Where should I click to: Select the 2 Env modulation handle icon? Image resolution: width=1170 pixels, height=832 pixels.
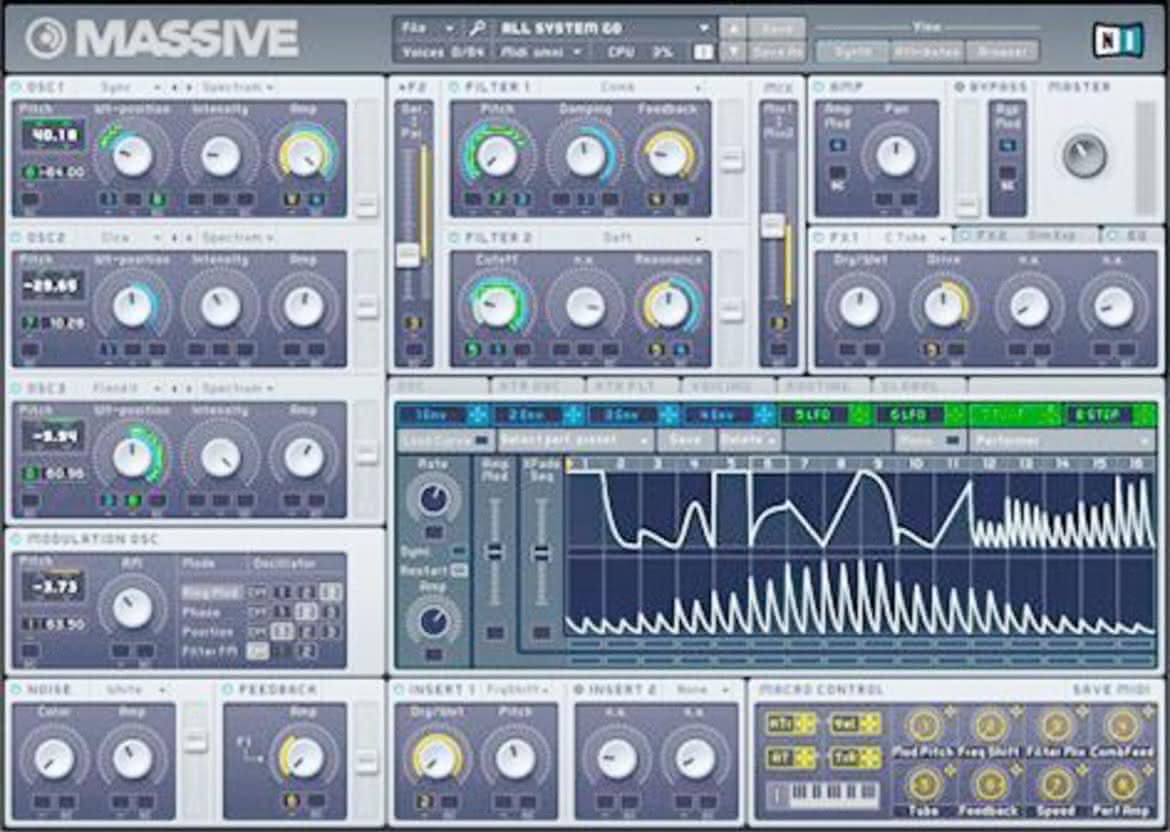click(573, 415)
